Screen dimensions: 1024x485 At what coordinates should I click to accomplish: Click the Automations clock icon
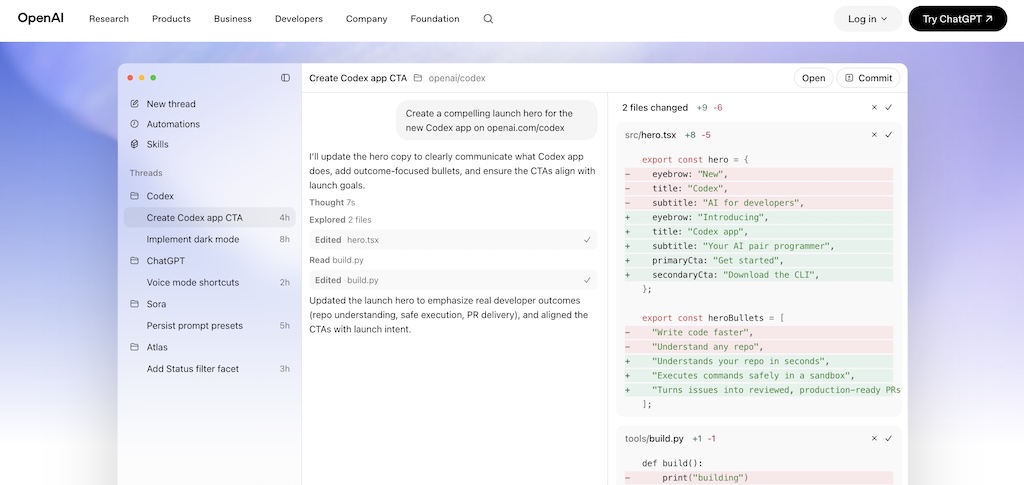coord(135,124)
